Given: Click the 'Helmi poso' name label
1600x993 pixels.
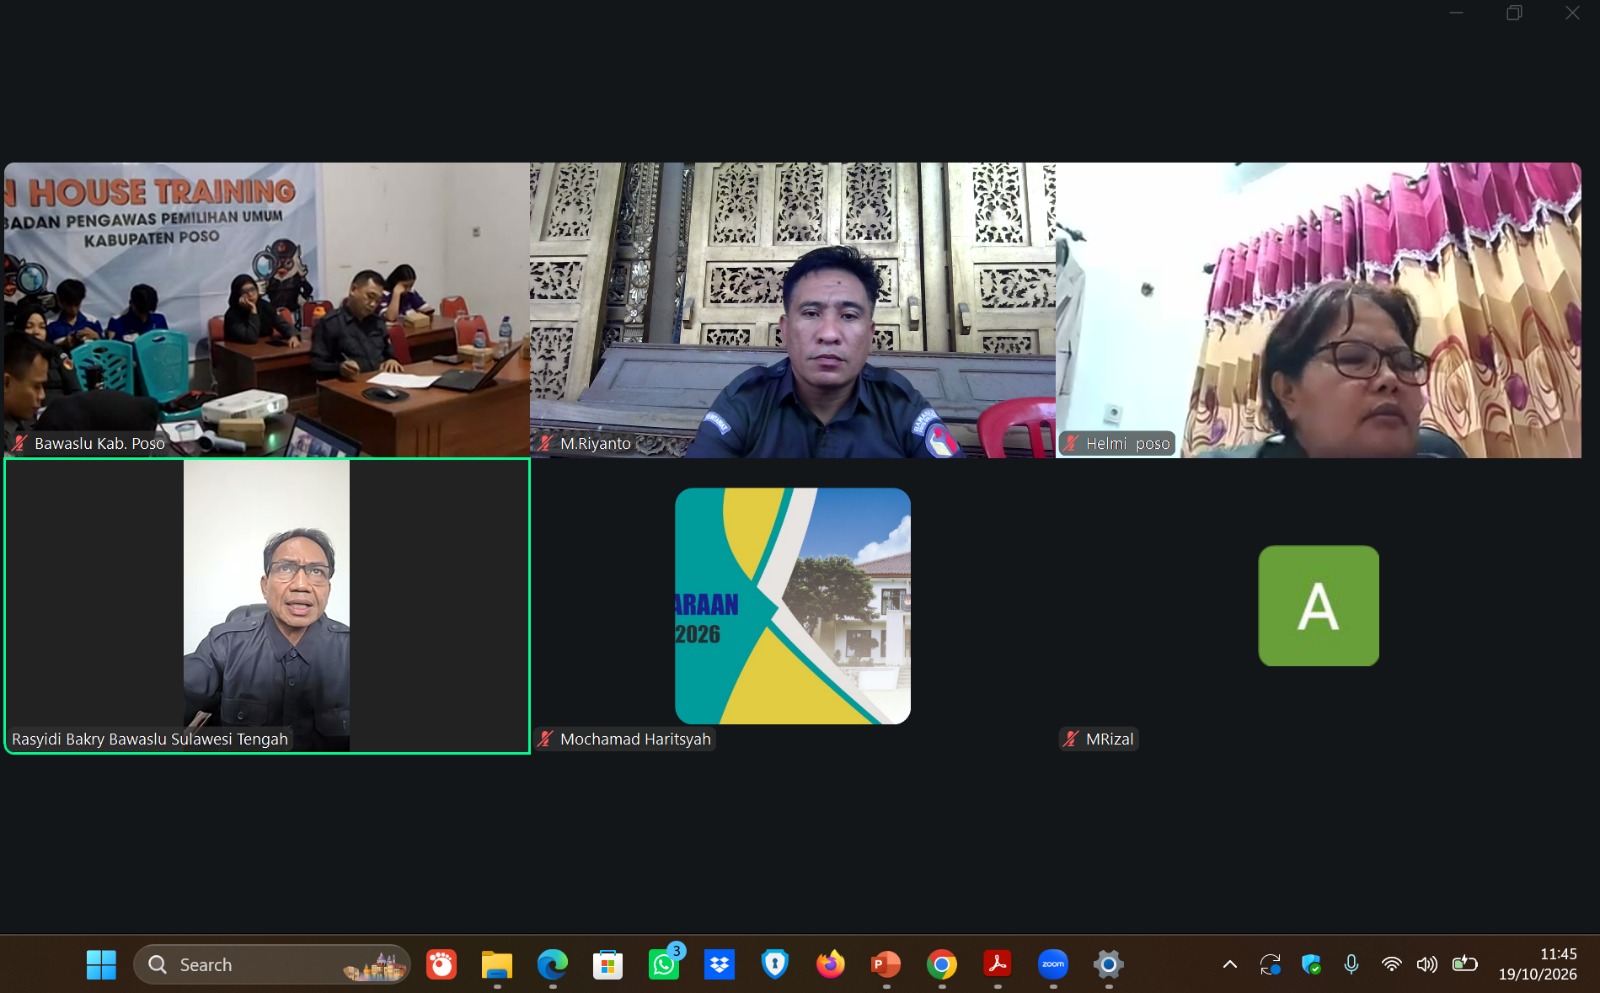Looking at the screenshot, I should (x=1128, y=444).
